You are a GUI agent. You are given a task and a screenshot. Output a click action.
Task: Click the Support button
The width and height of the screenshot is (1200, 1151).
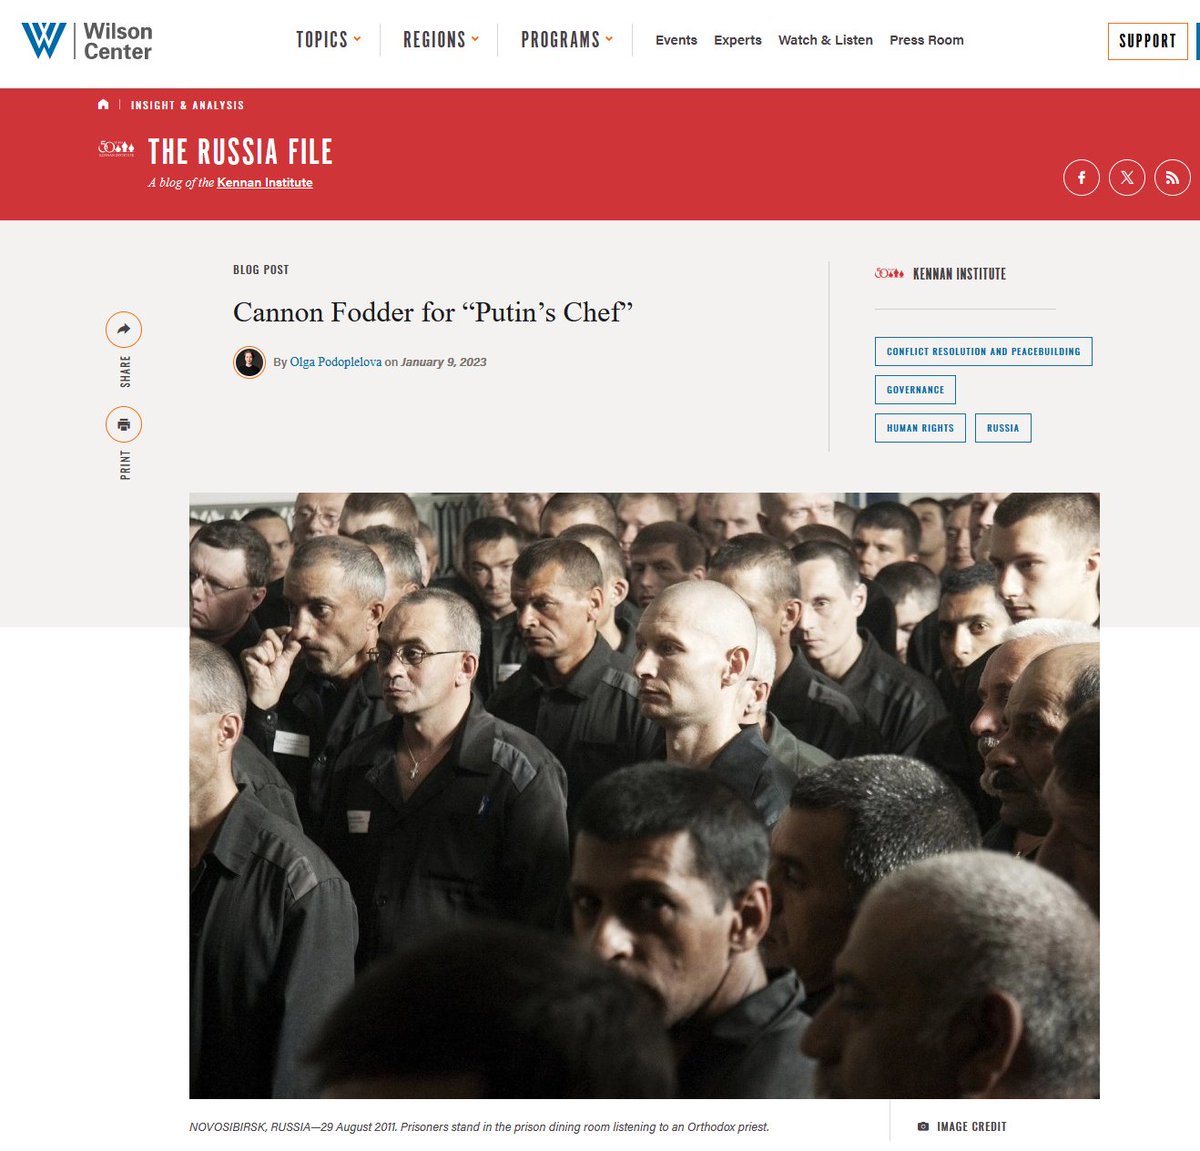1148,41
